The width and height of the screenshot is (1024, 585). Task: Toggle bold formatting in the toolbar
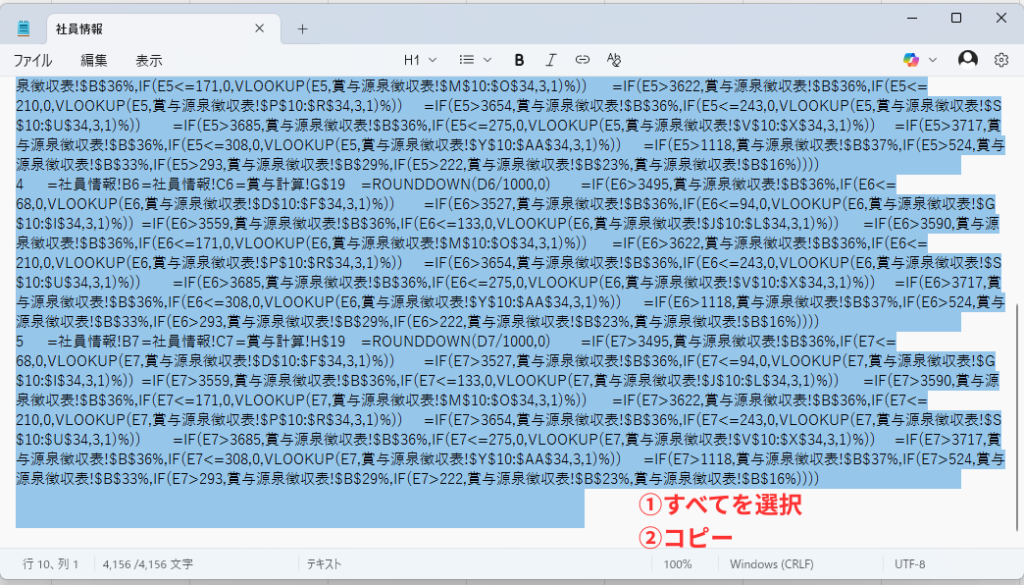tap(519, 60)
